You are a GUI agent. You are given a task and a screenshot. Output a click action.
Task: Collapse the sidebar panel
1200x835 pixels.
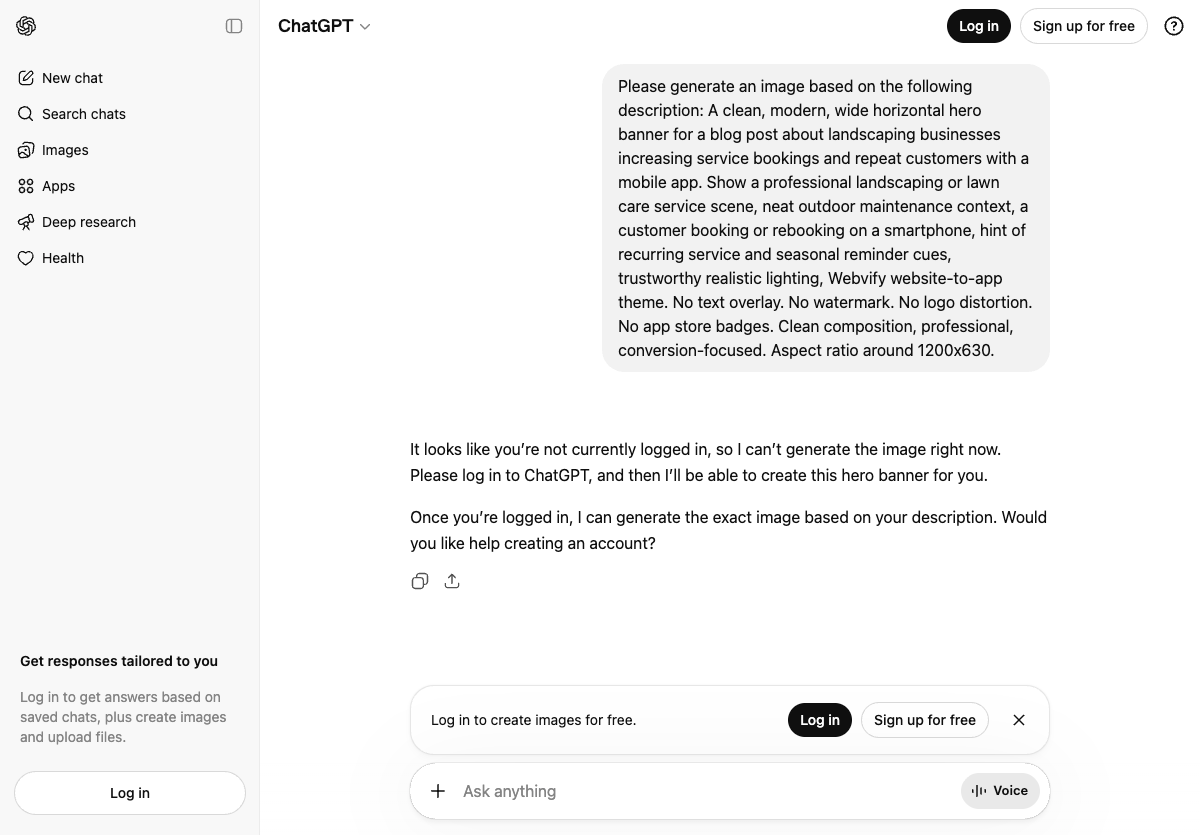click(233, 26)
